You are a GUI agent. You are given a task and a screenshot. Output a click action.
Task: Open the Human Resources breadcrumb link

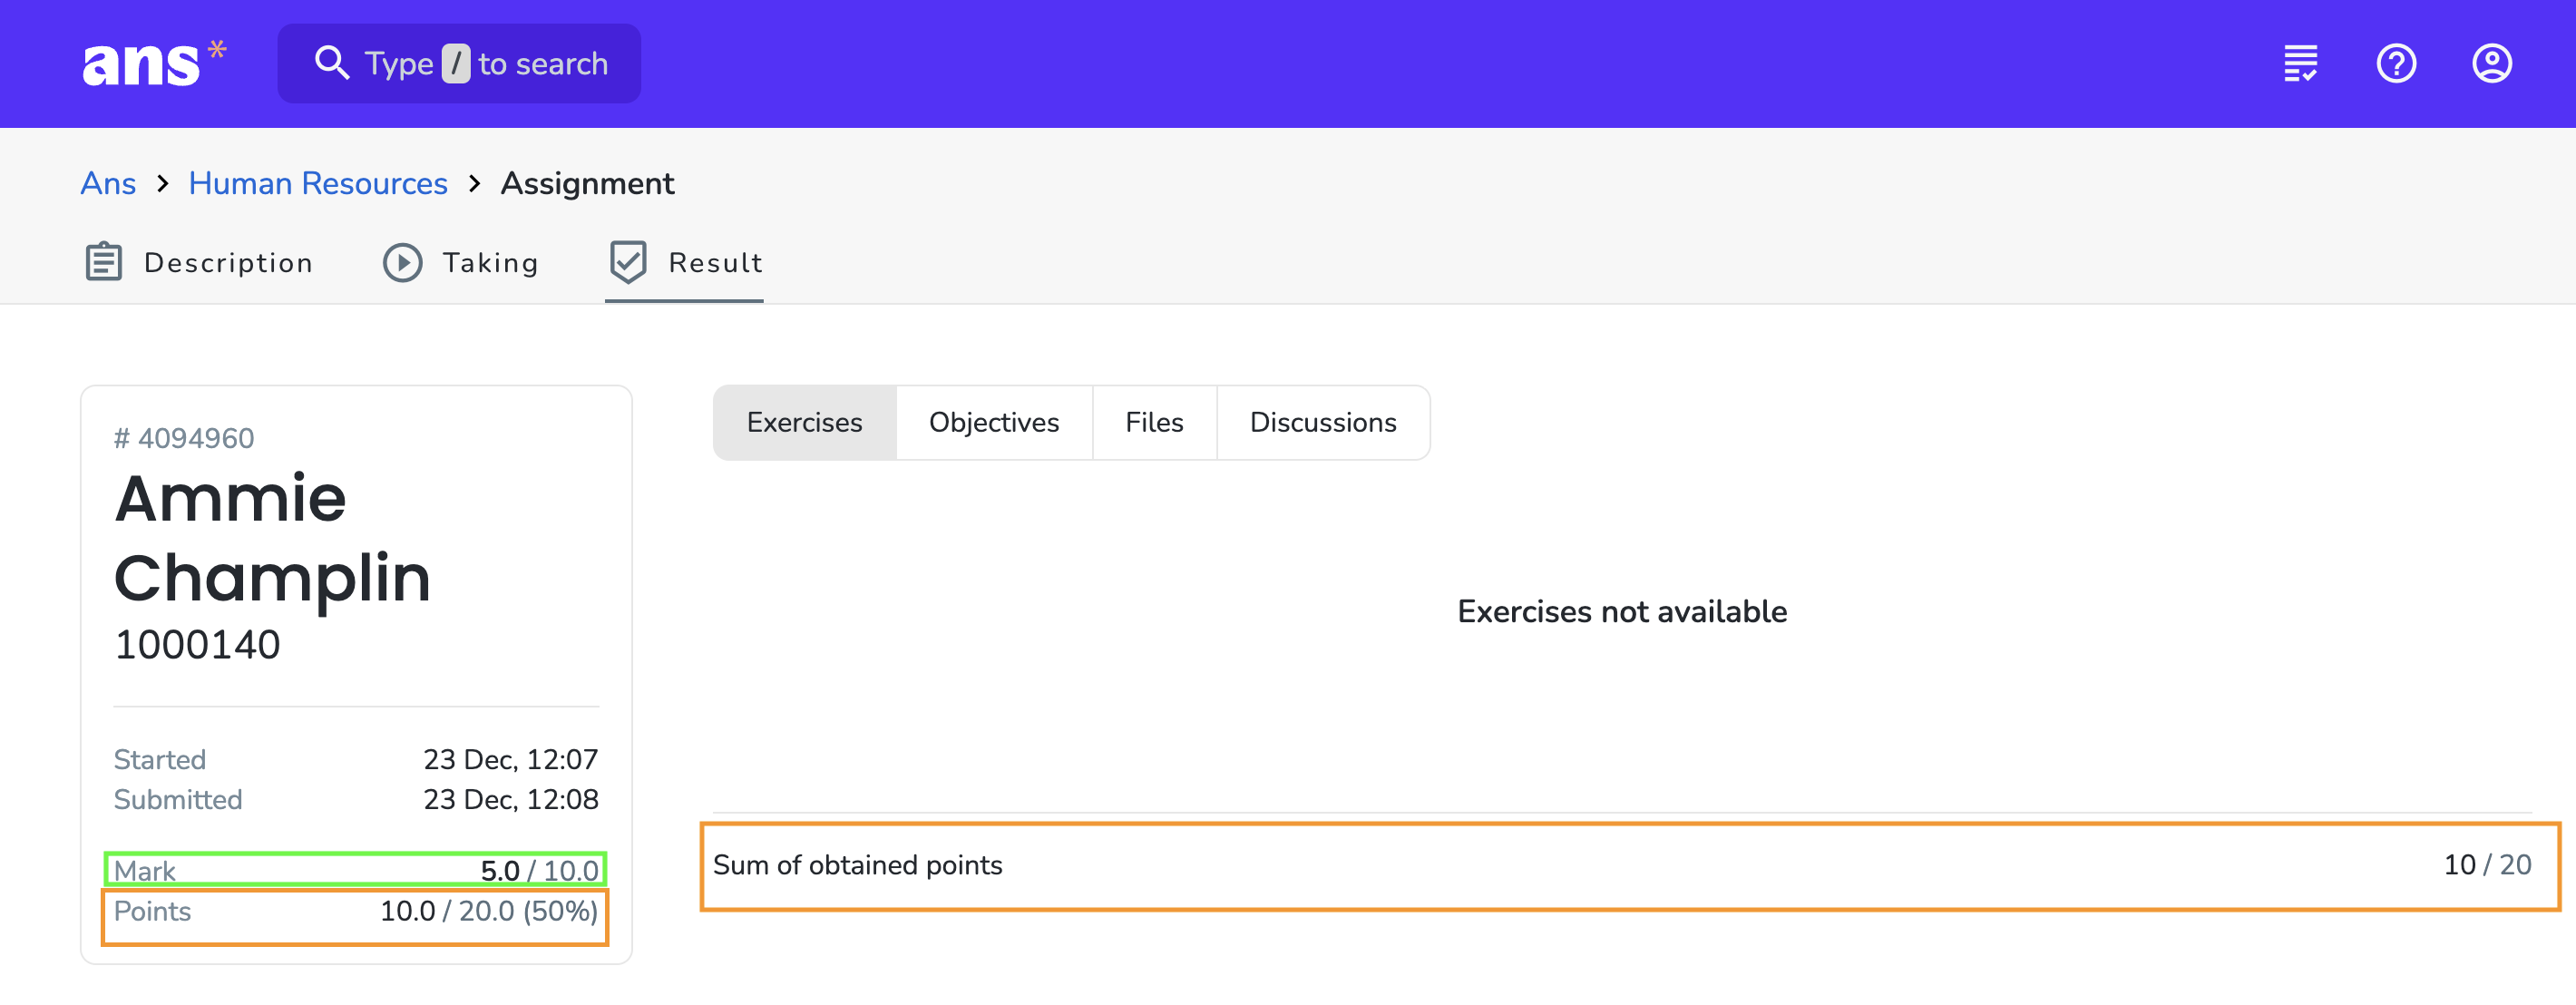[318, 183]
